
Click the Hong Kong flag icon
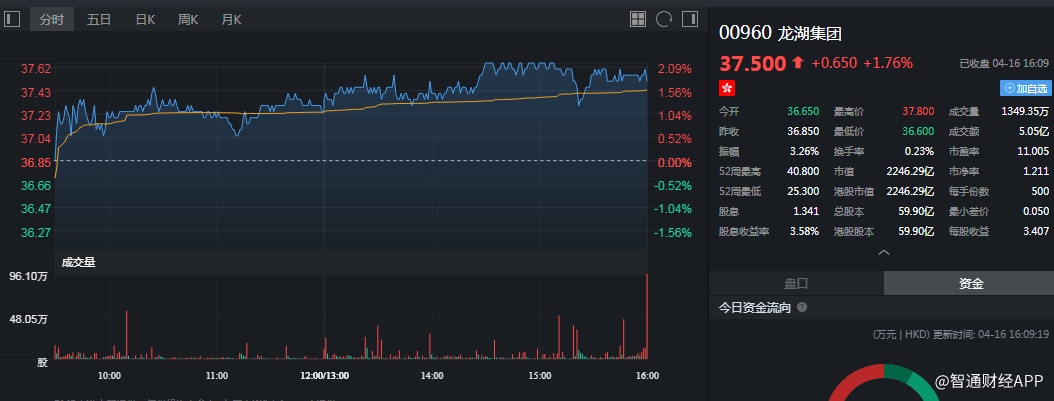[x=727, y=88]
